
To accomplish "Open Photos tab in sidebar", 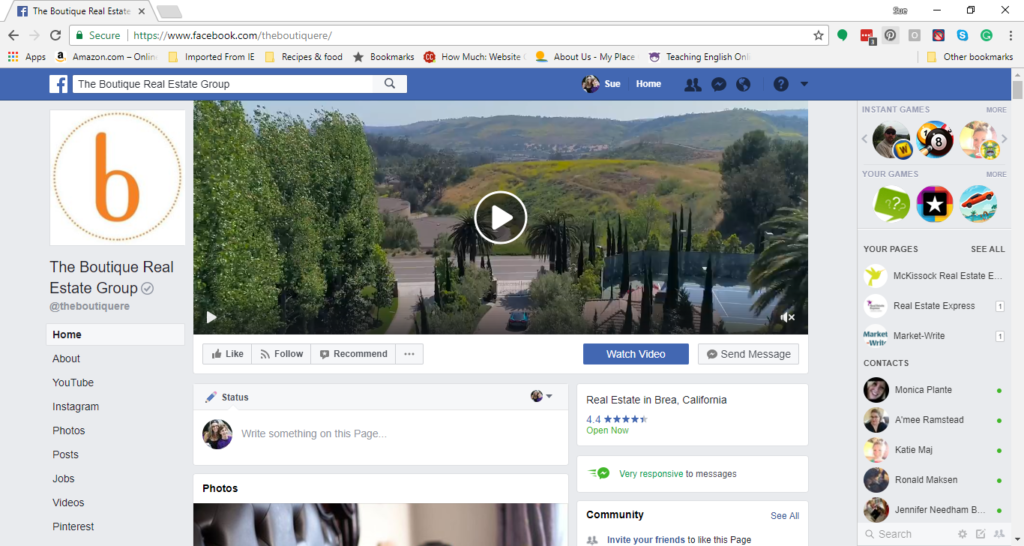I will 69,430.
